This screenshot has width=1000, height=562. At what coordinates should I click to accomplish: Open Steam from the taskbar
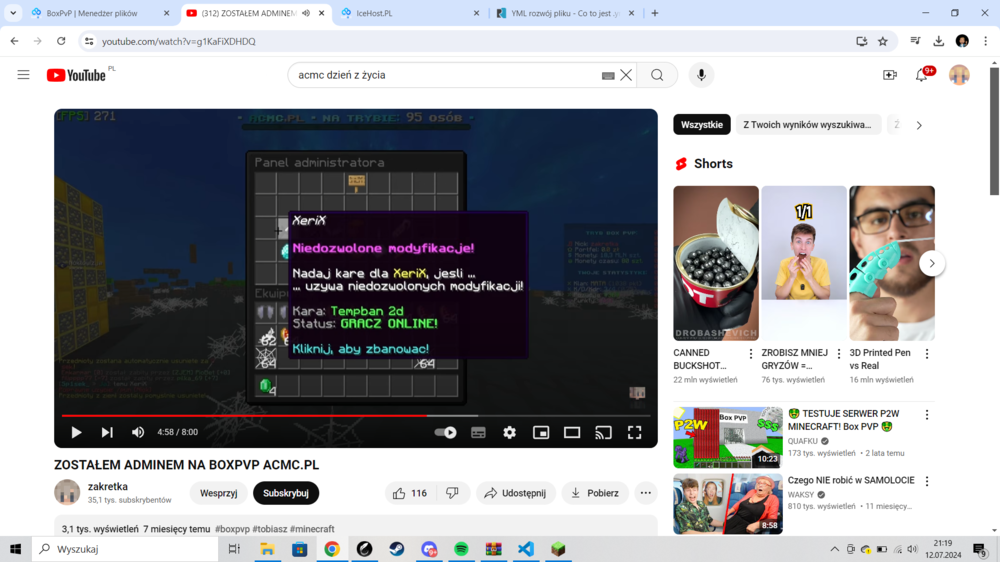point(397,549)
